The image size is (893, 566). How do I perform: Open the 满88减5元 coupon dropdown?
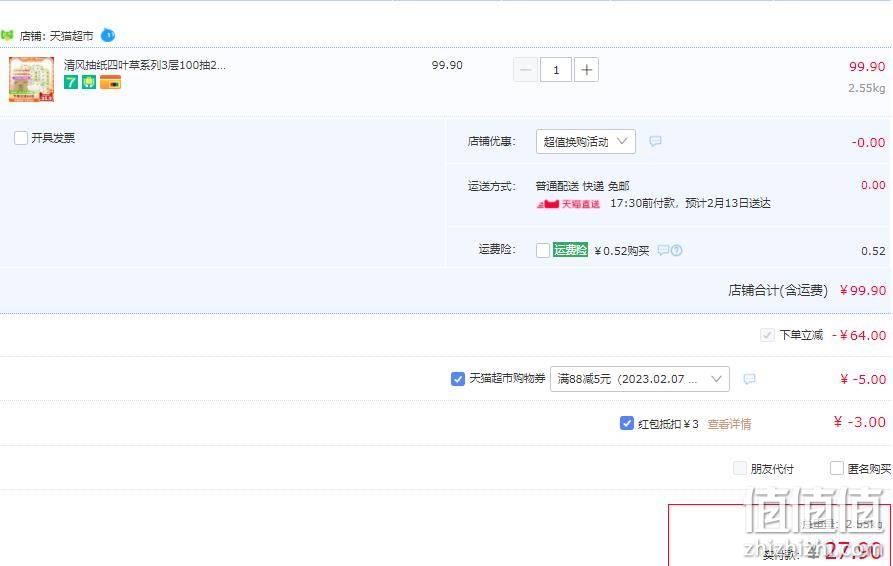pos(640,379)
